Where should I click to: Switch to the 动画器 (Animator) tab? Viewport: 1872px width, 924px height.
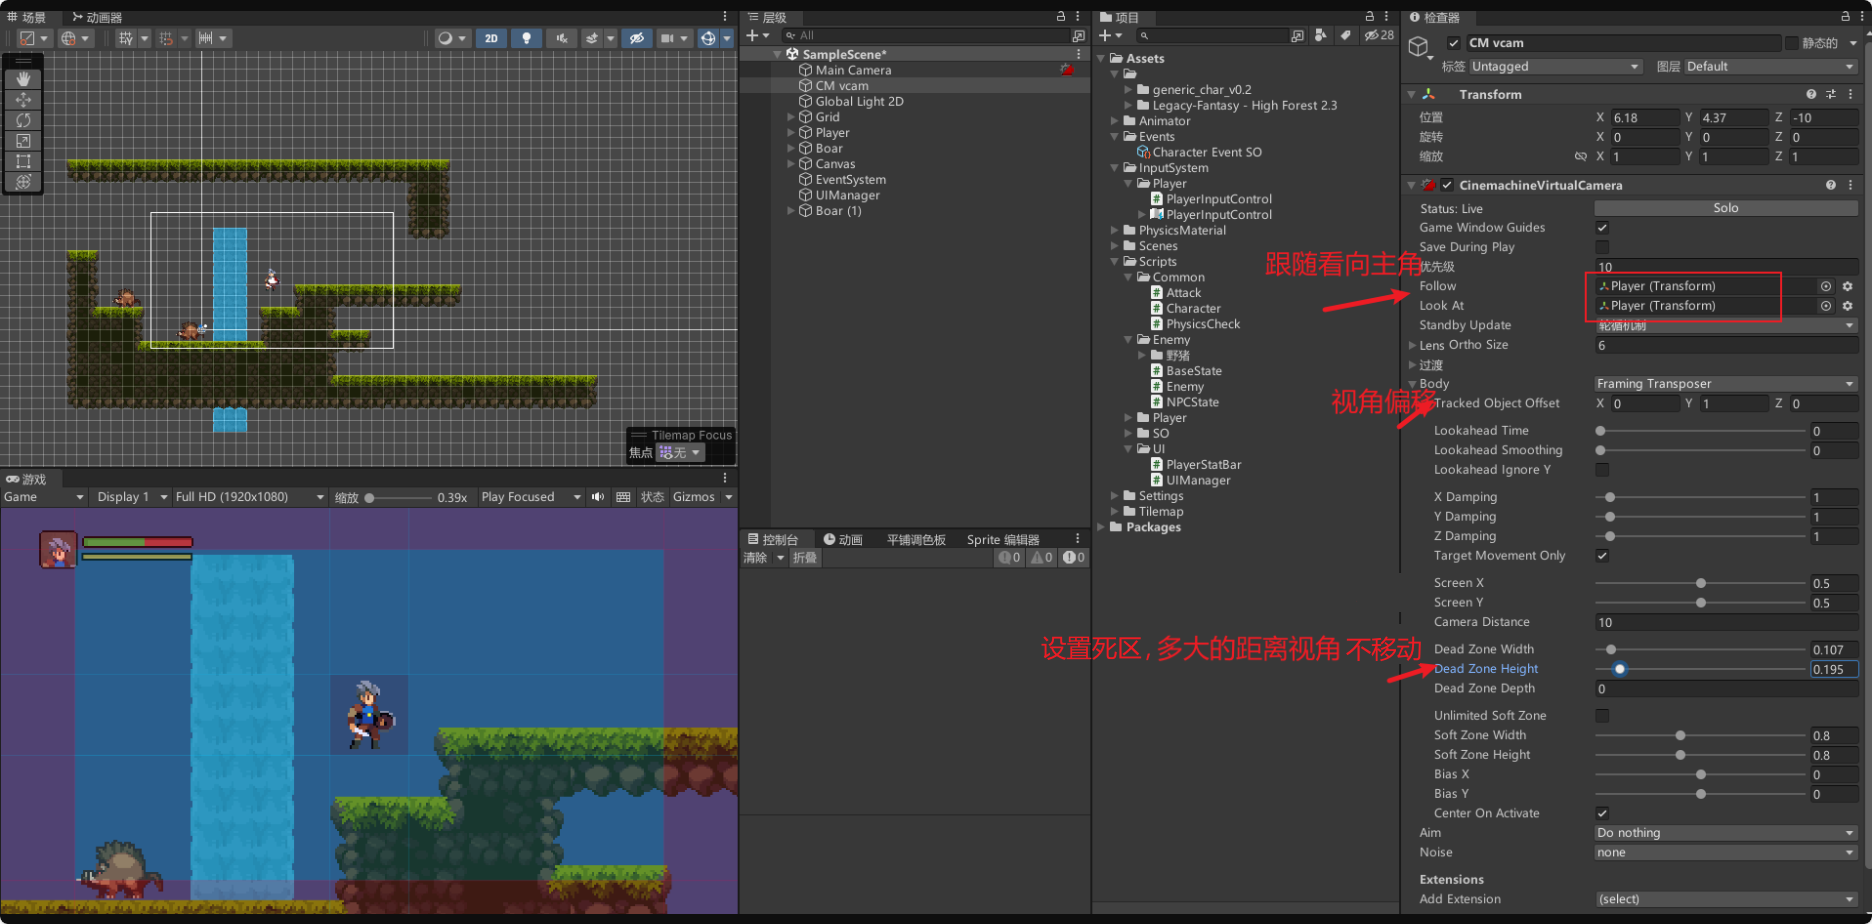[x=97, y=17]
